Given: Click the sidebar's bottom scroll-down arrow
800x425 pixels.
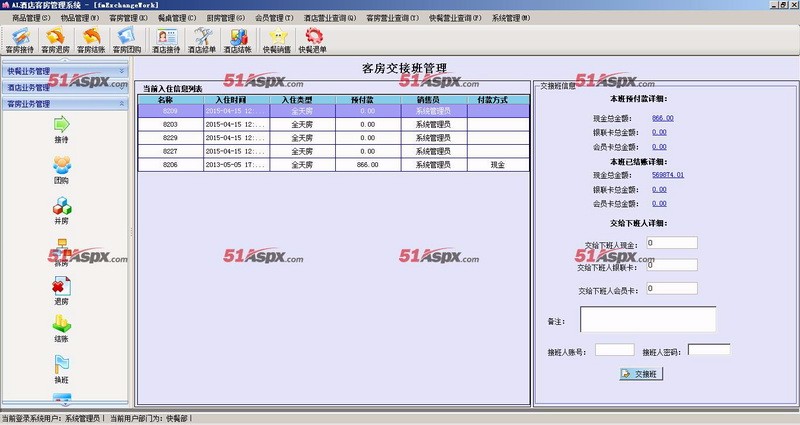Looking at the screenshot, I should click(x=65, y=404).
